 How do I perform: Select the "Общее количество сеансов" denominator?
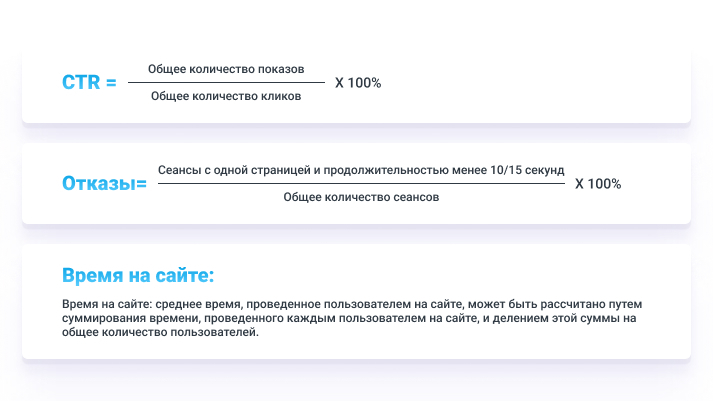(x=361, y=198)
